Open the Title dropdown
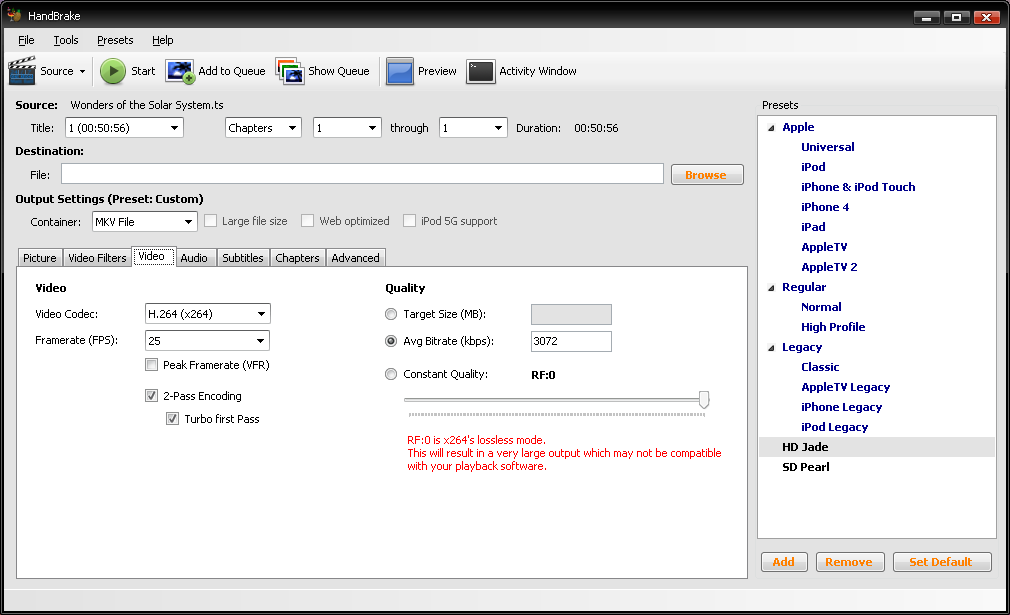Viewport: 1010px width, 615px height. click(x=124, y=128)
